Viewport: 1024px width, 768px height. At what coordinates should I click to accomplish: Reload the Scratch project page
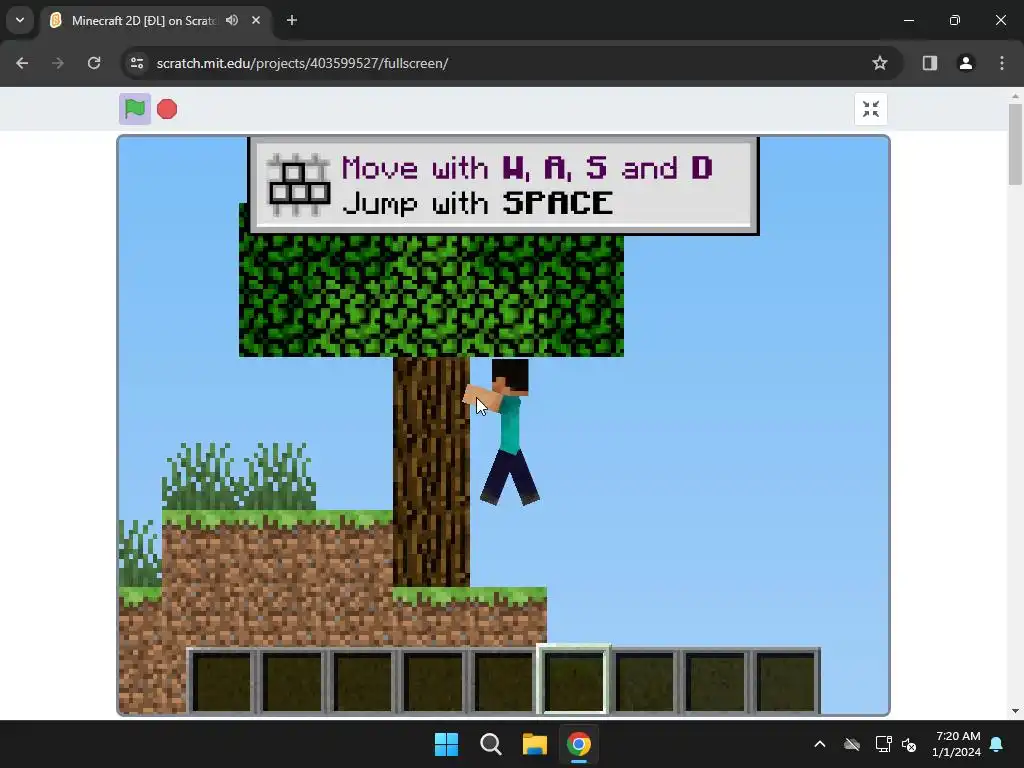pyautogui.click(x=94, y=63)
